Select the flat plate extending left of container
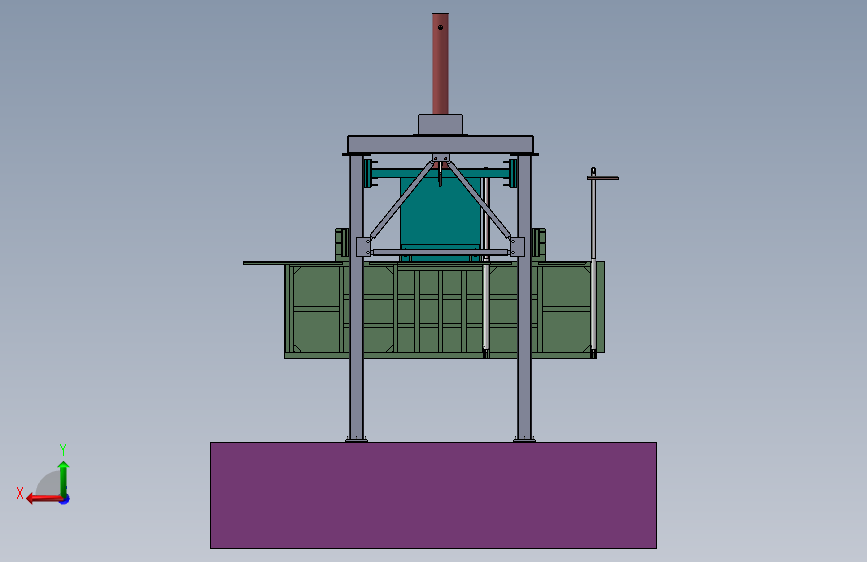The width and height of the screenshot is (867, 562). click(x=293, y=263)
